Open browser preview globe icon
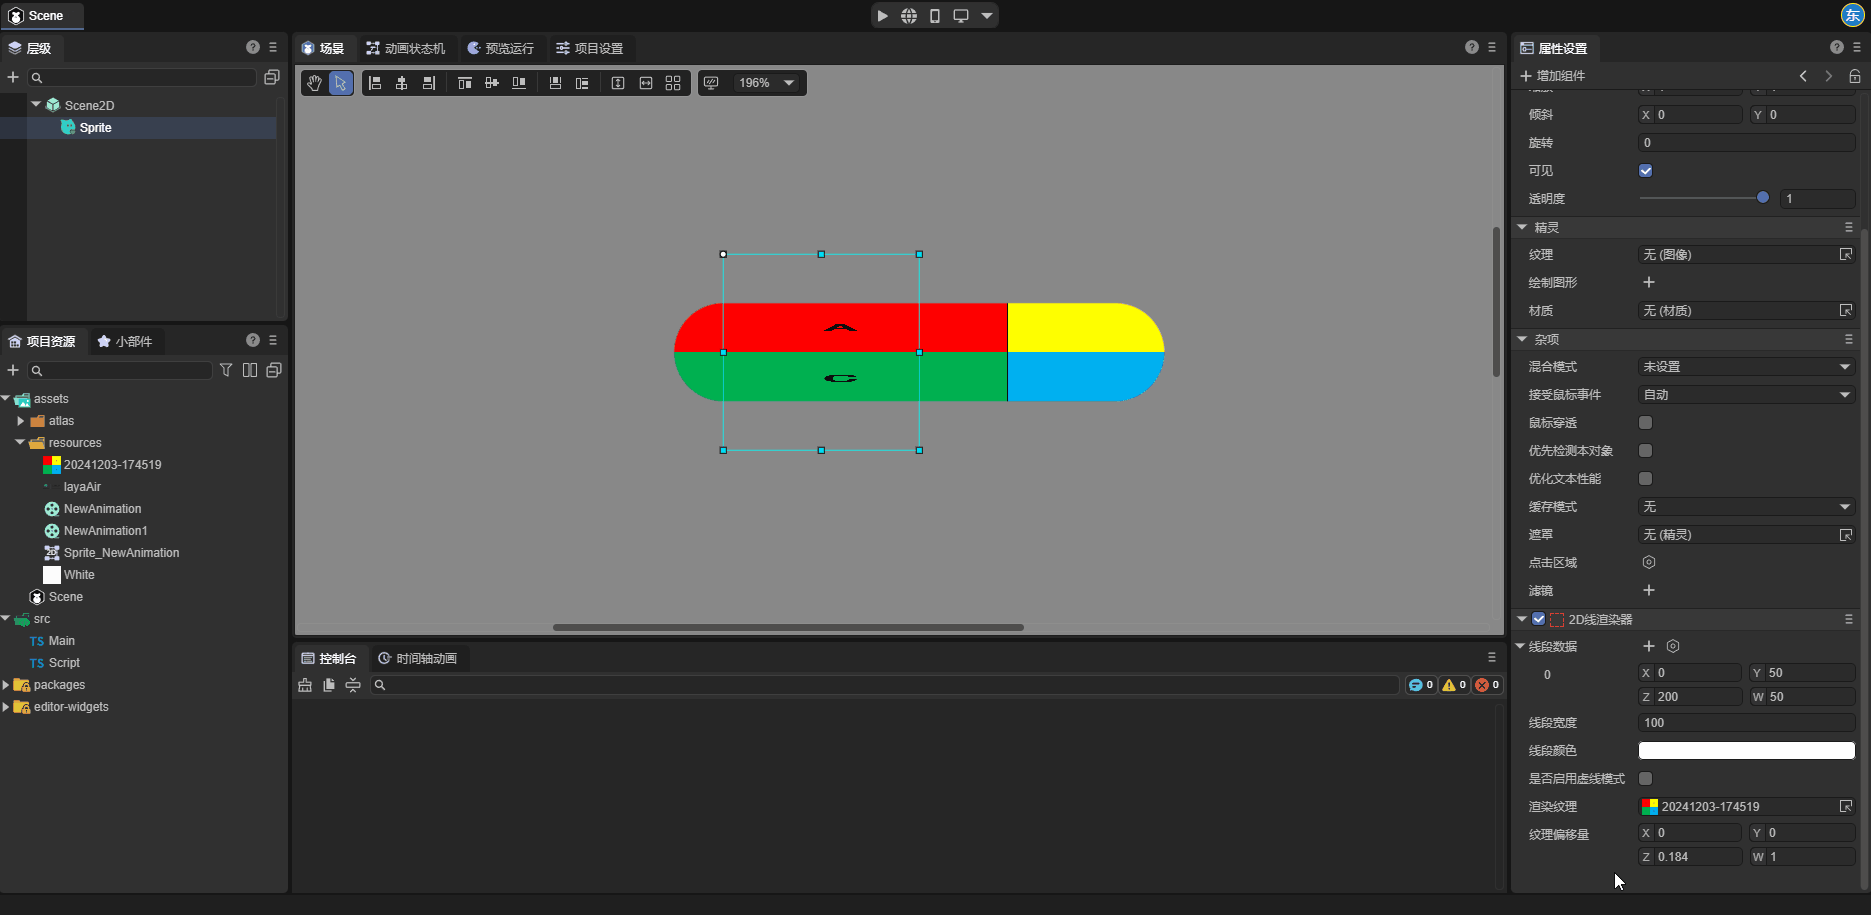The height and width of the screenshot is (915, 1871). click(908, 16)
